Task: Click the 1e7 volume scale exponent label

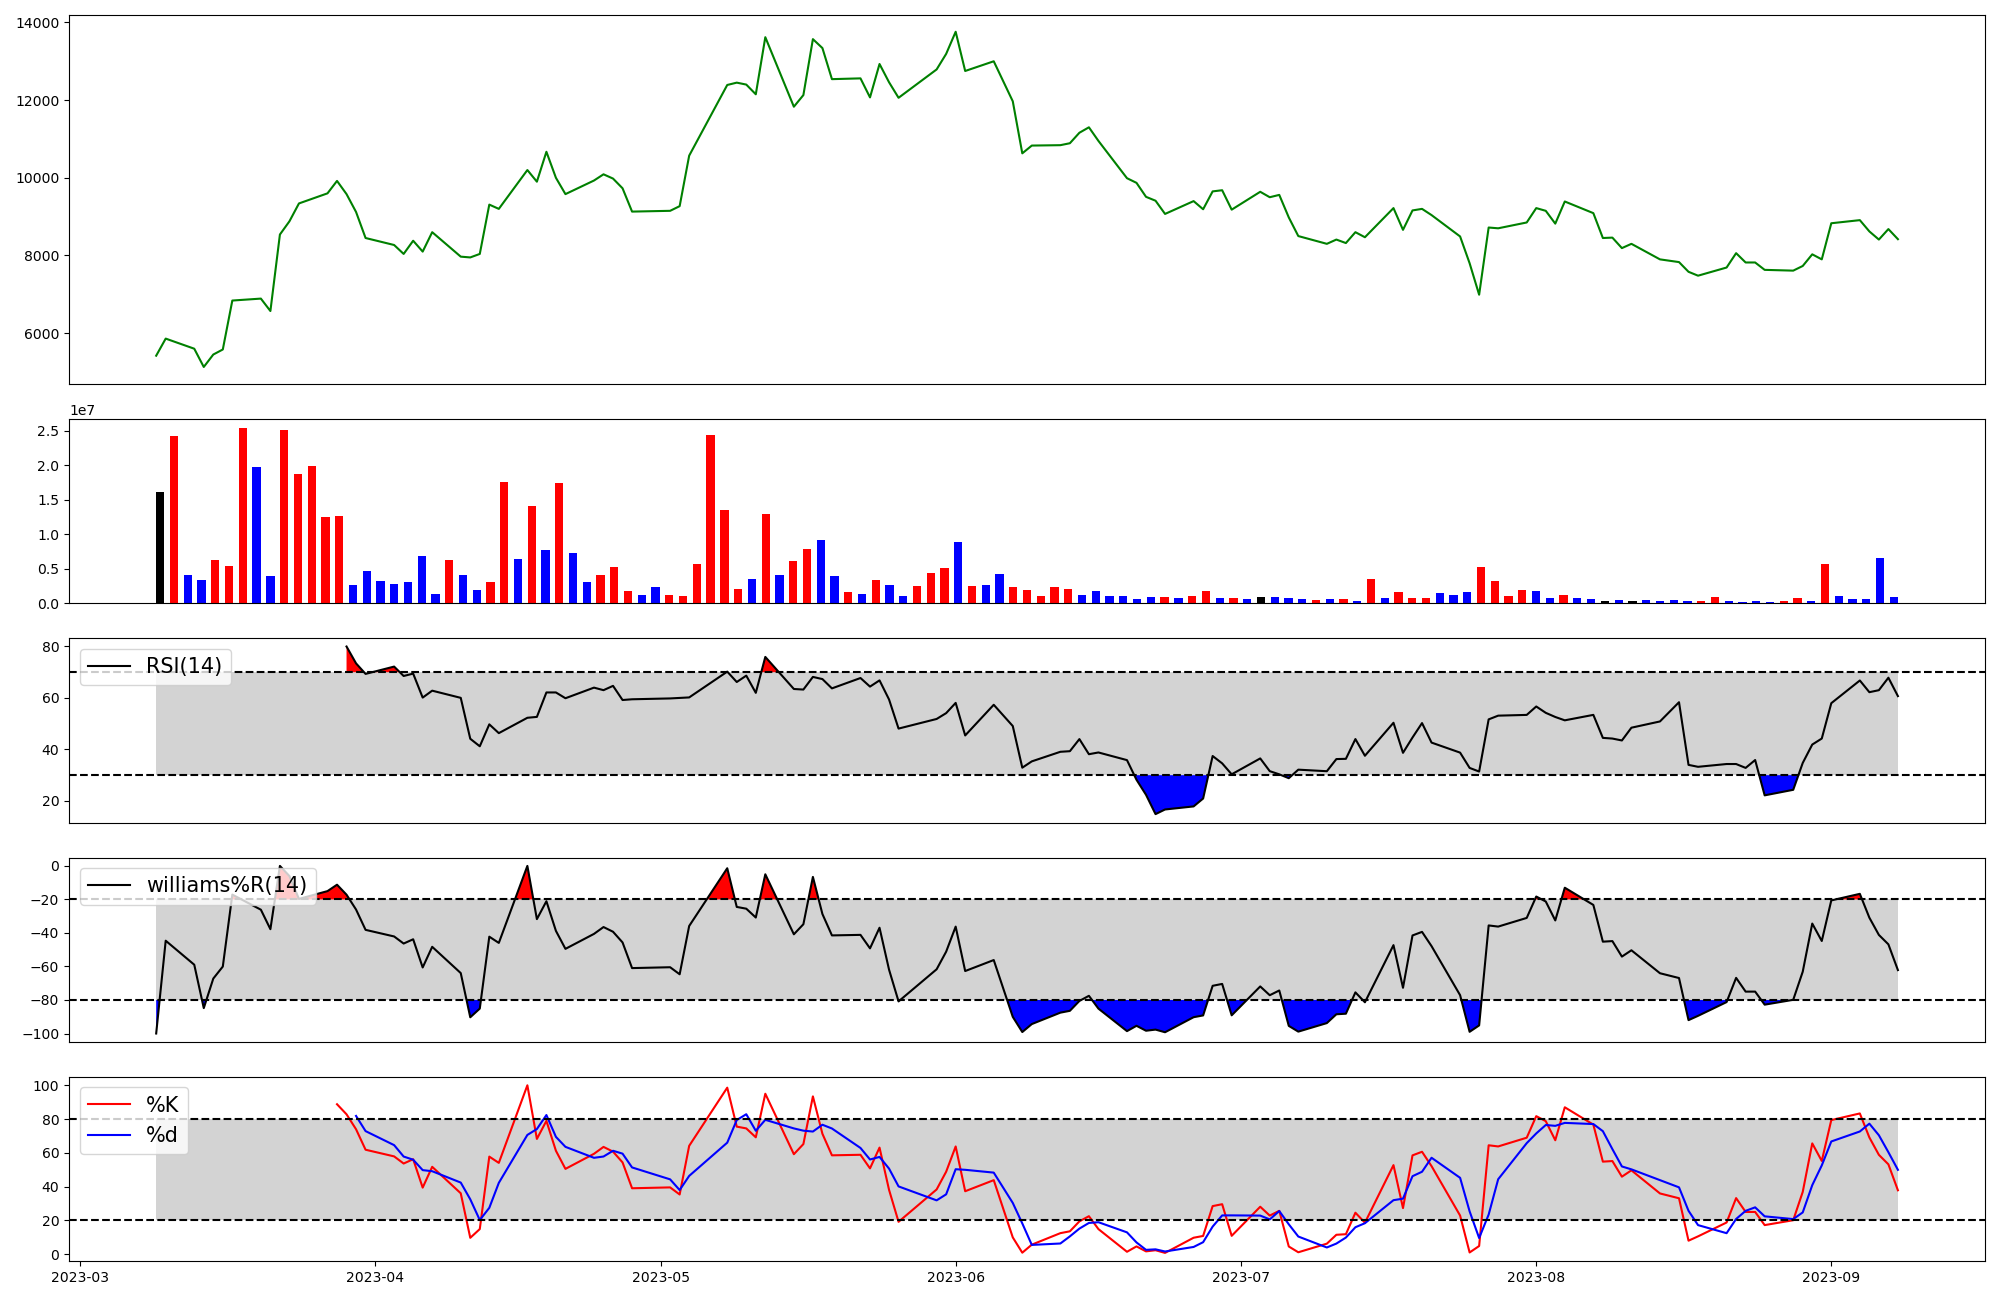Action: pyautogui.click(x=82, y=410)
